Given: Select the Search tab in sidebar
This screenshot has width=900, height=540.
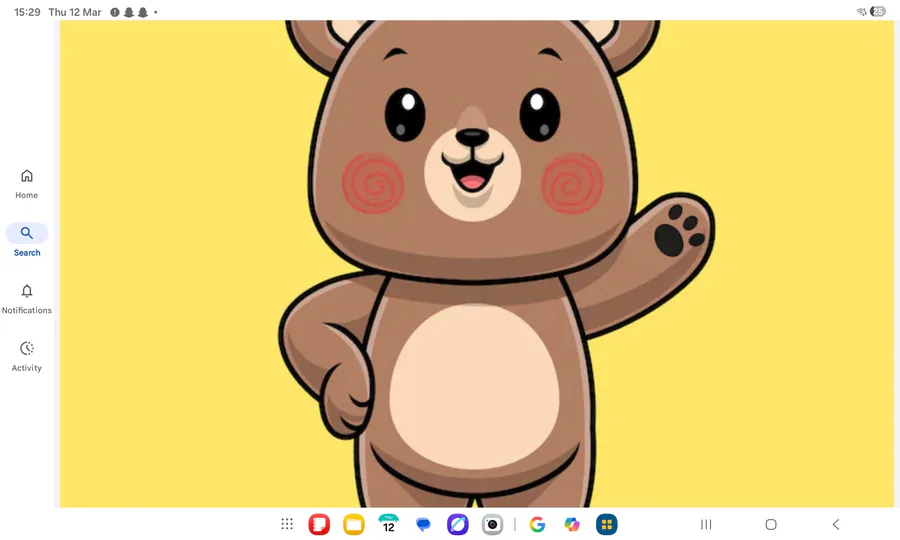Looking at the screenshot, I should click(x=26, y=240).
